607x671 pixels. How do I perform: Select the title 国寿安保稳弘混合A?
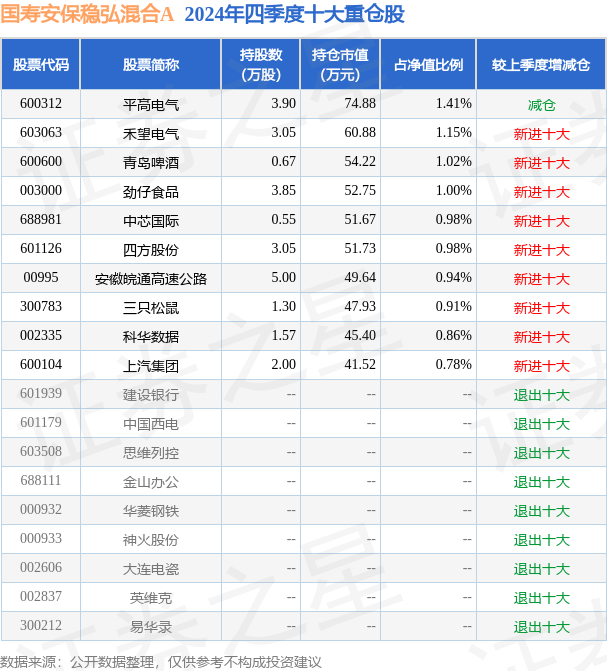87,14
